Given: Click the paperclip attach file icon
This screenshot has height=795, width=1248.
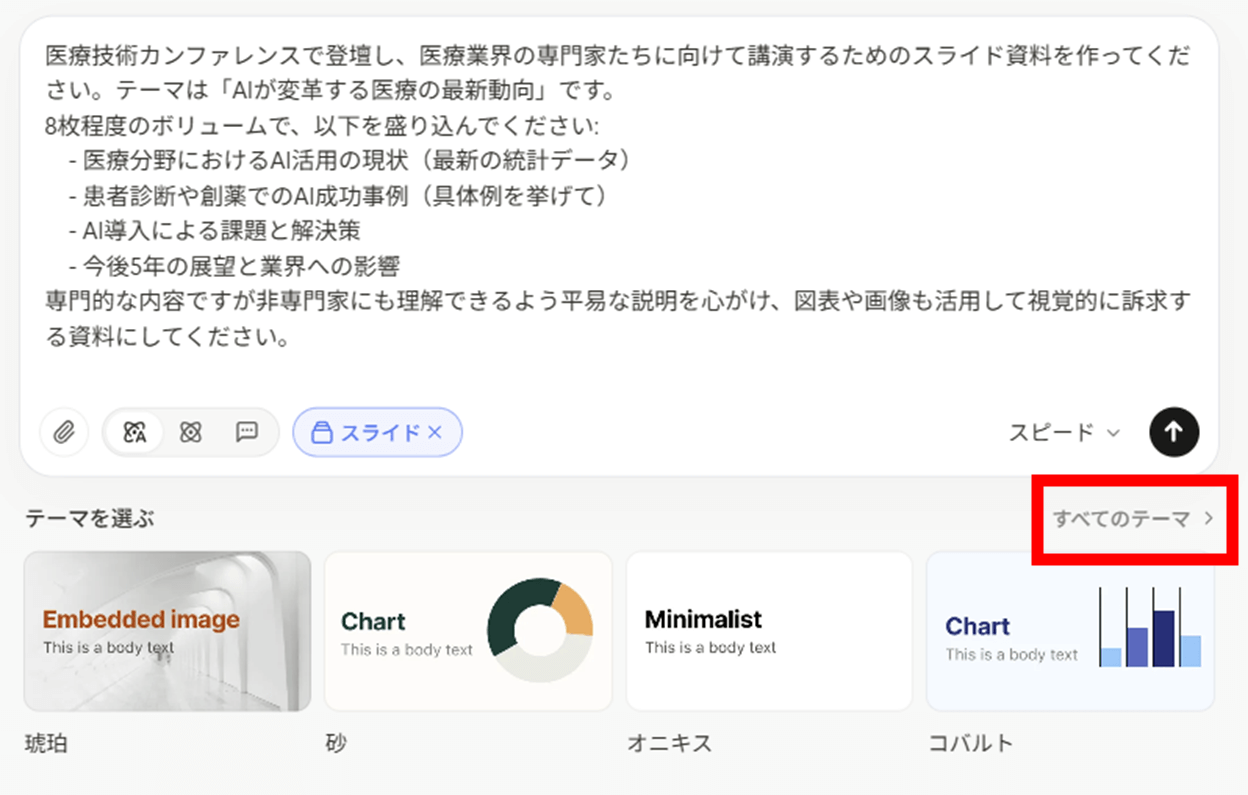Looking at the screenshot, I should pos(63,432).
